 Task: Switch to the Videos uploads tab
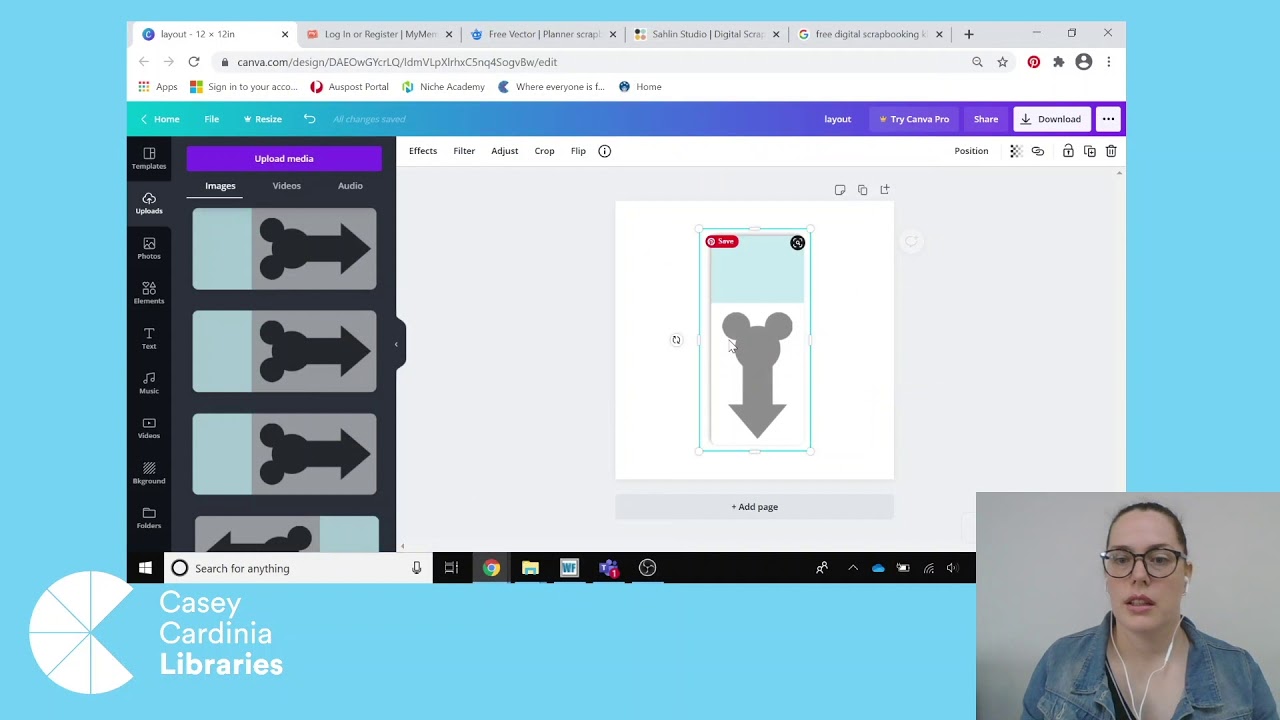coord(287,186)
